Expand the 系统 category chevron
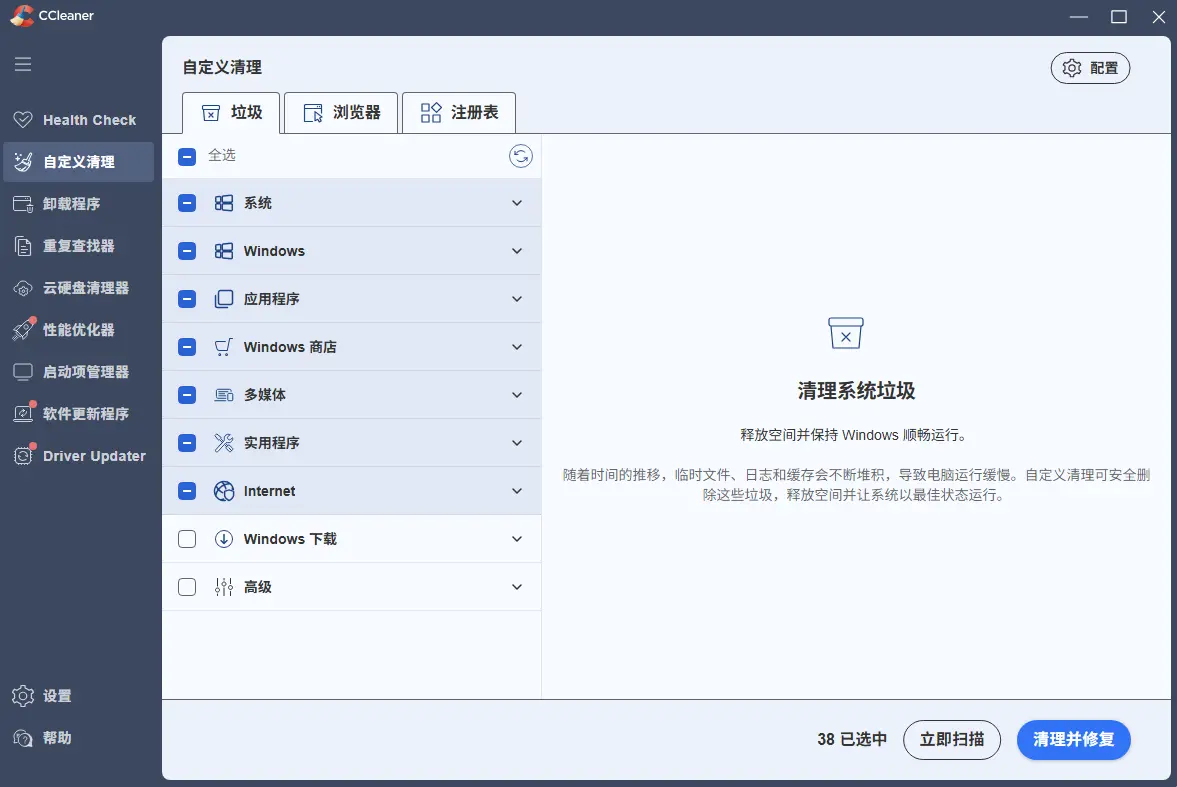1177x787 pixels. point(517,204)
